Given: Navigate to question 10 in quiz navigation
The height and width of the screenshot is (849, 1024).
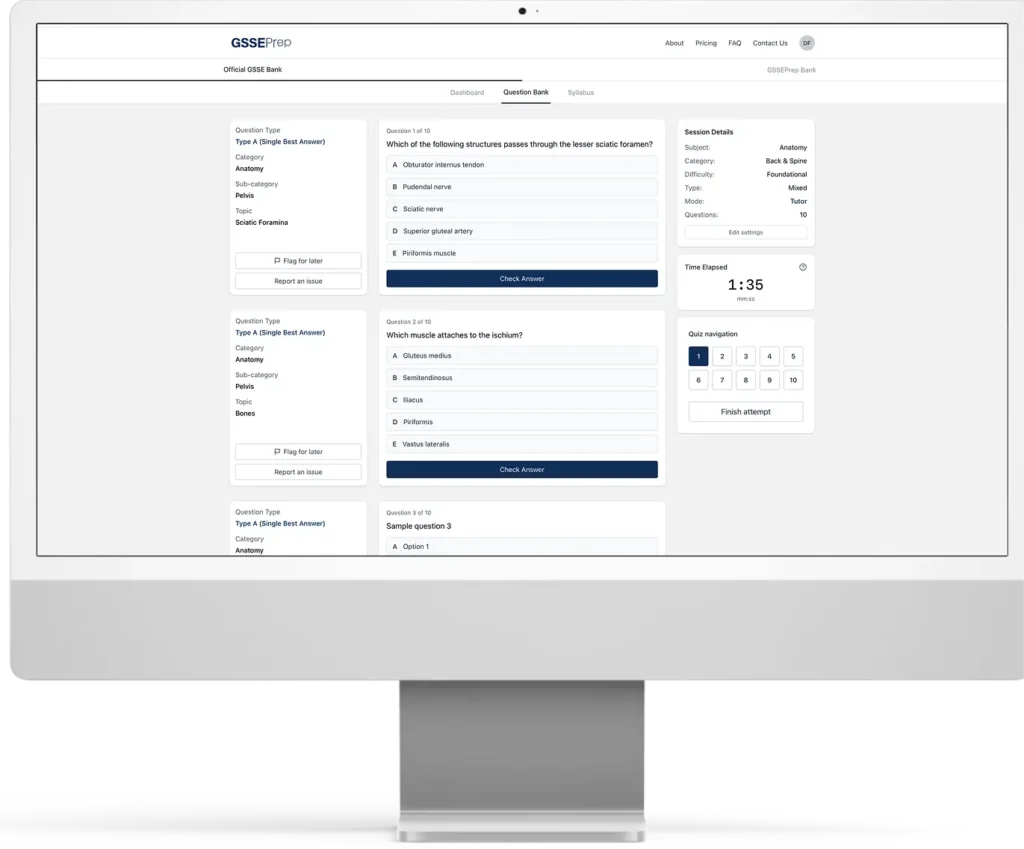Looking at the screenshot, I should (x=793, y=380).
